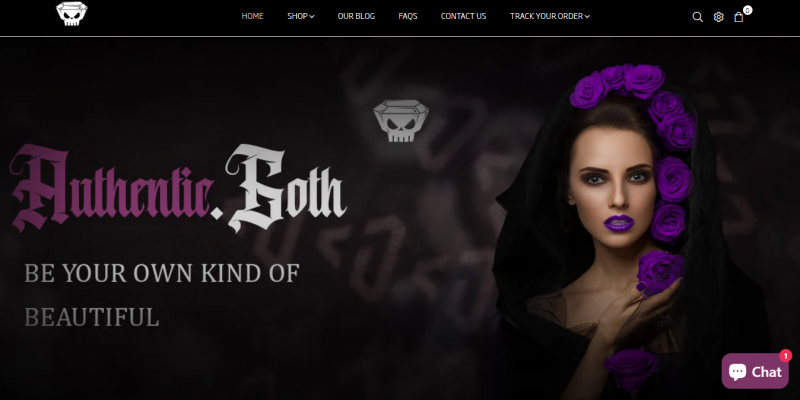Image resolution: width=800 pixels, height=400 pixels.
Task: Expand the Shop dropdown menu
Action: pos(301,16)
